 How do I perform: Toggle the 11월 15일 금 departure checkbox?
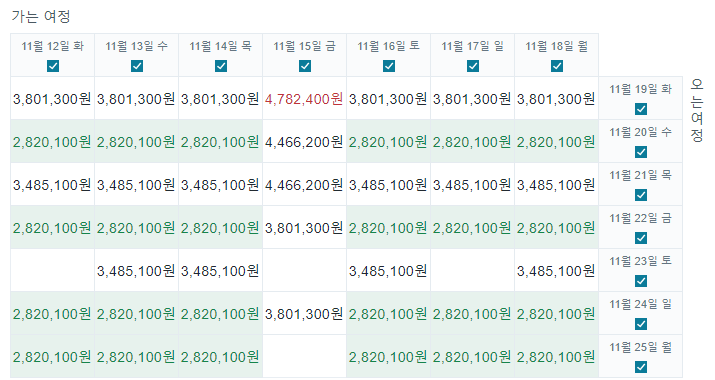305,66
